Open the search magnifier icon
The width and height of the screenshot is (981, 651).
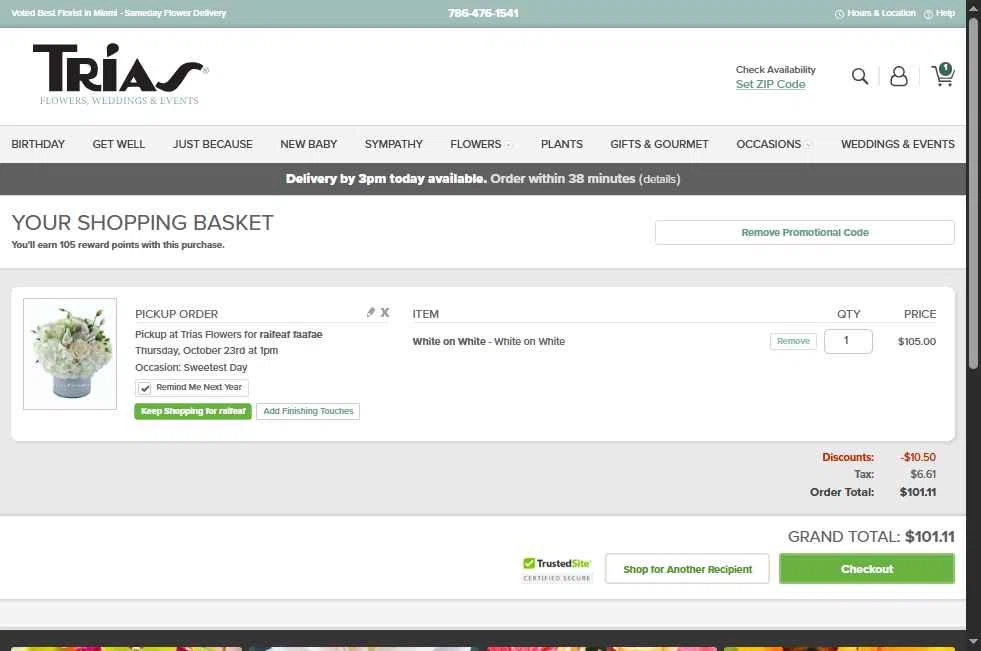tap(860, 76)
